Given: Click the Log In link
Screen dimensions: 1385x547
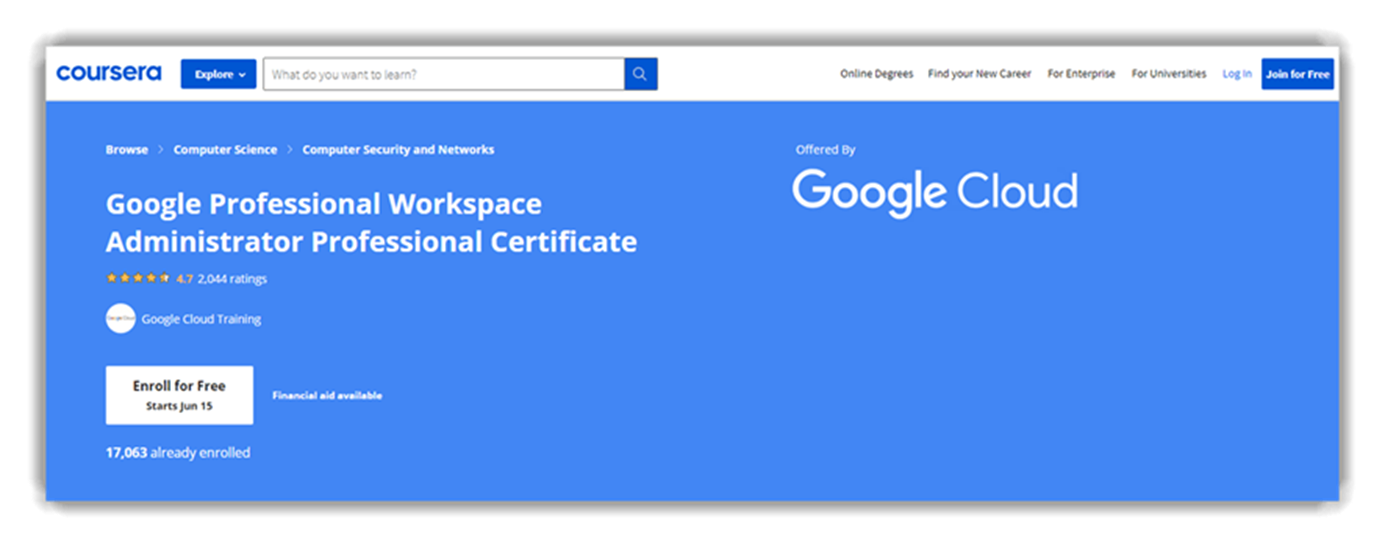Looking at the screenshot, I should coord(1237,74).
